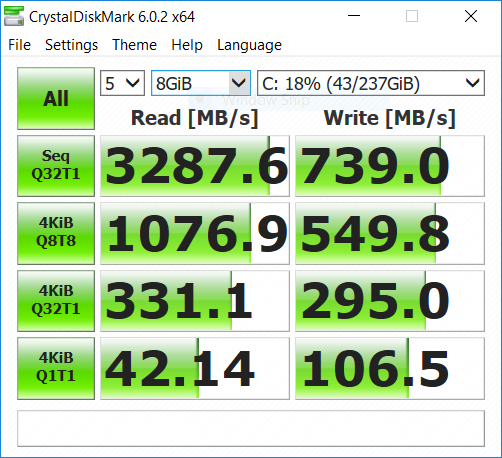Click the Read [MB/s] column header
Viewport: 502px width, 458px height.
(195, 118)
